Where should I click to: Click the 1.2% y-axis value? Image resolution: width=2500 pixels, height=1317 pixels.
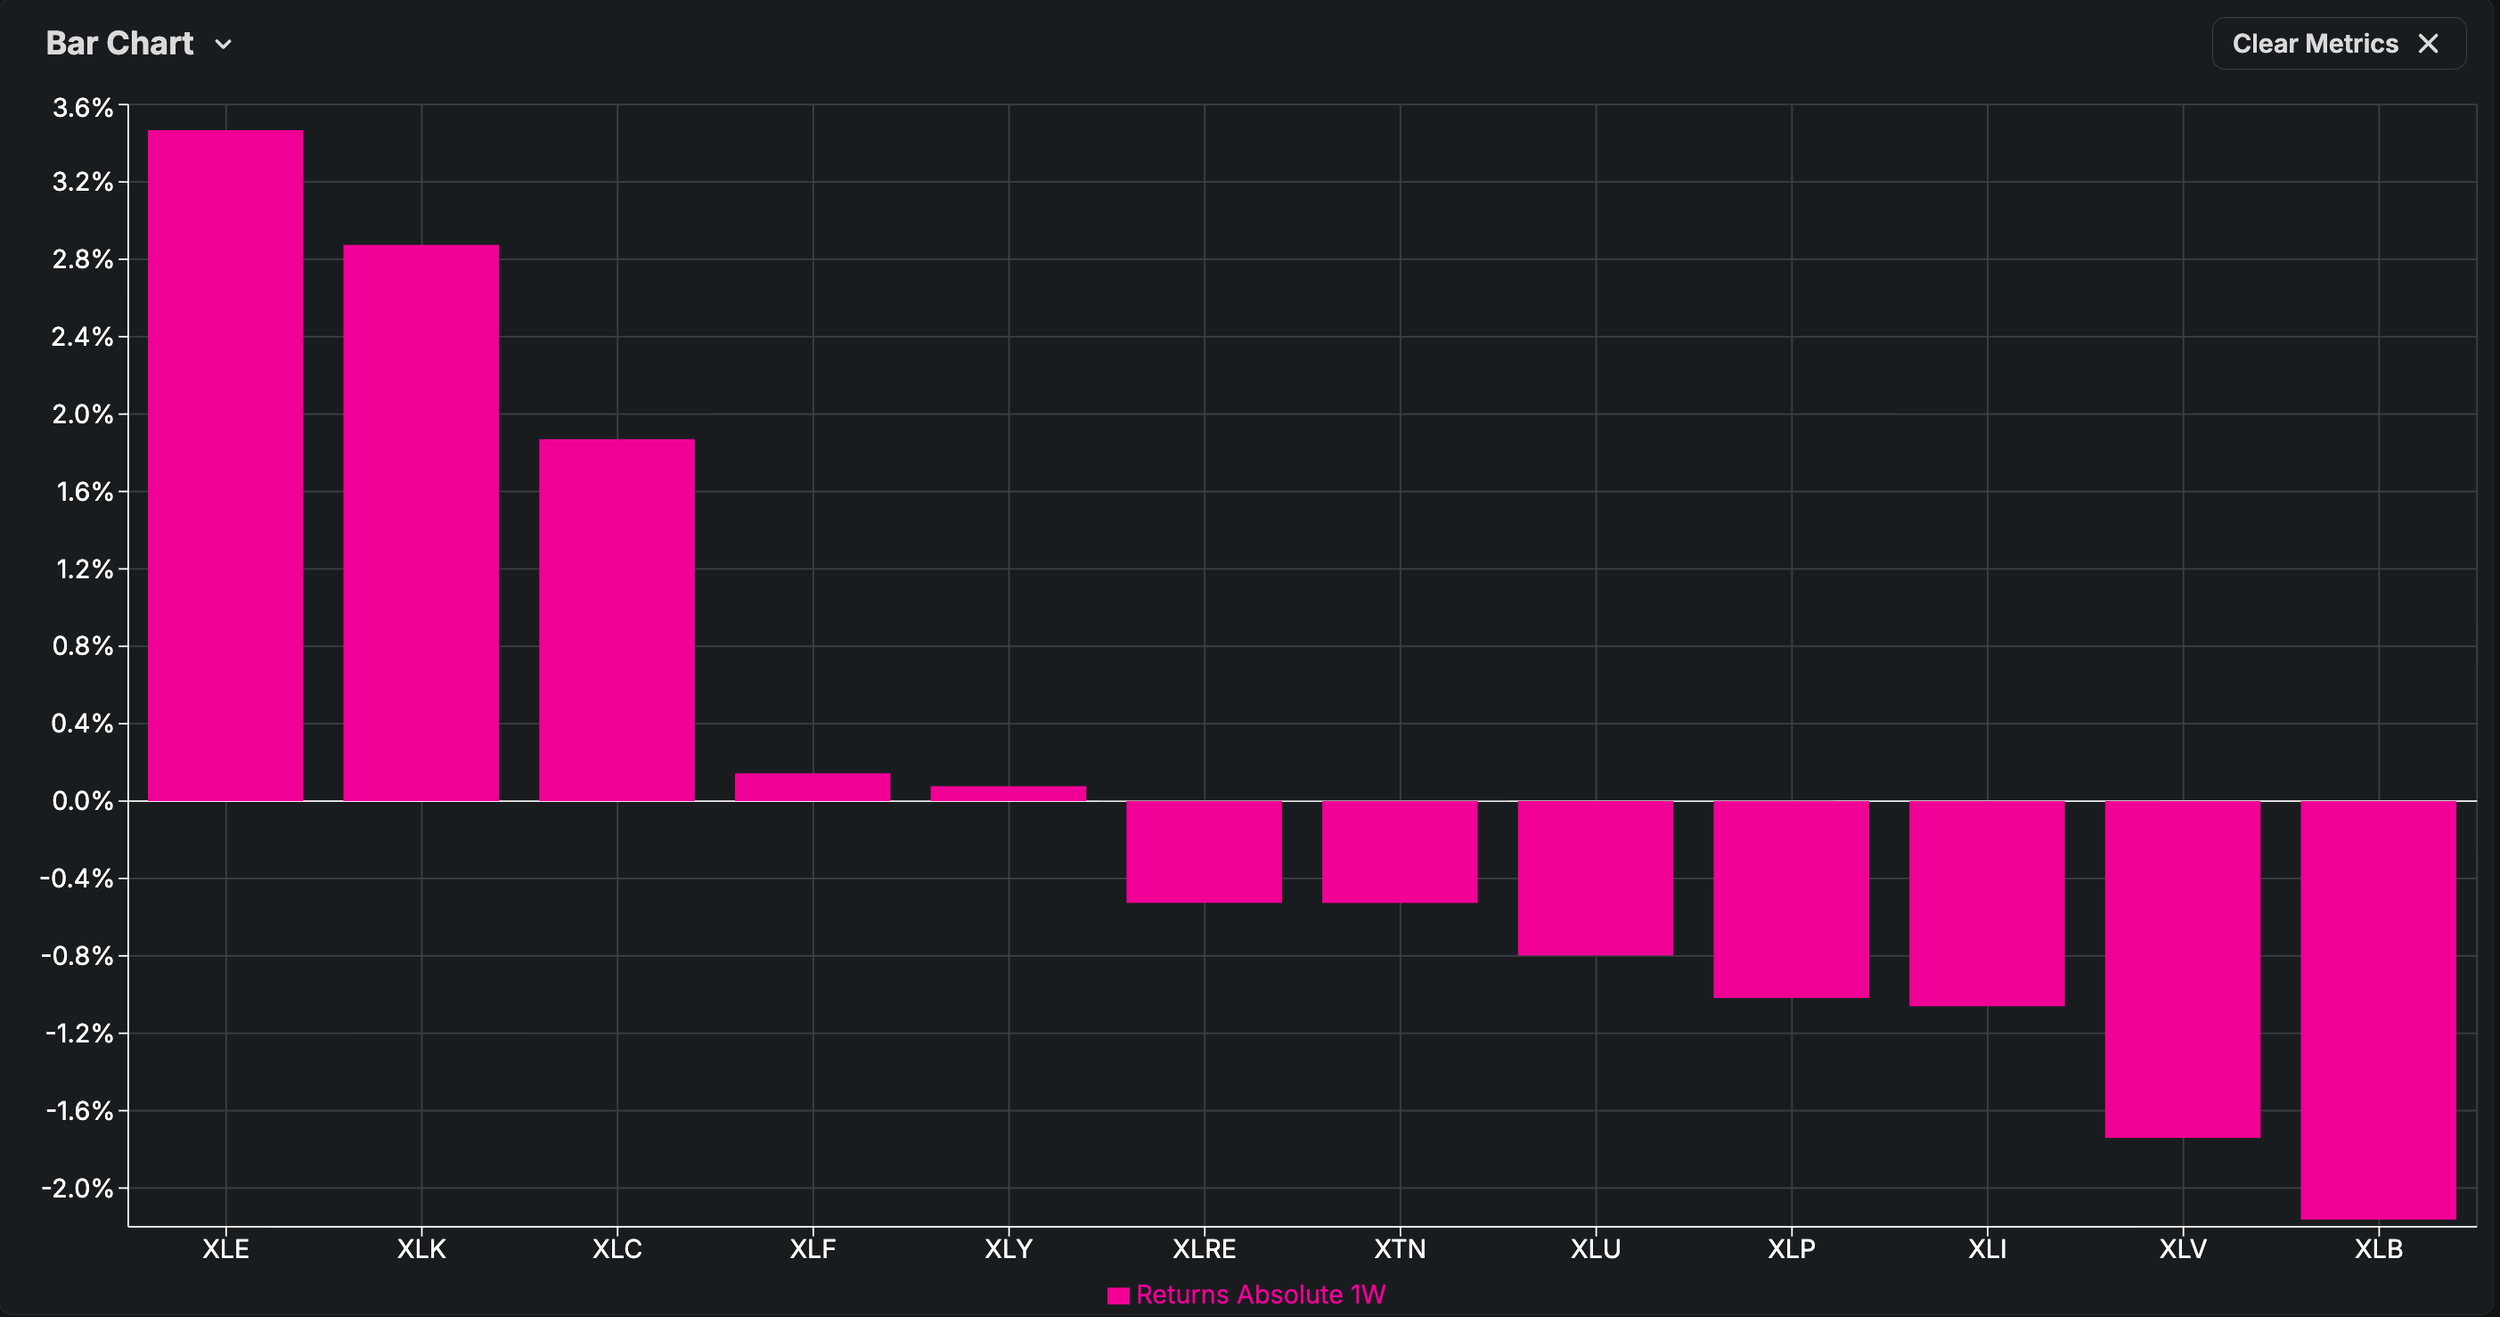pos(85,570)
